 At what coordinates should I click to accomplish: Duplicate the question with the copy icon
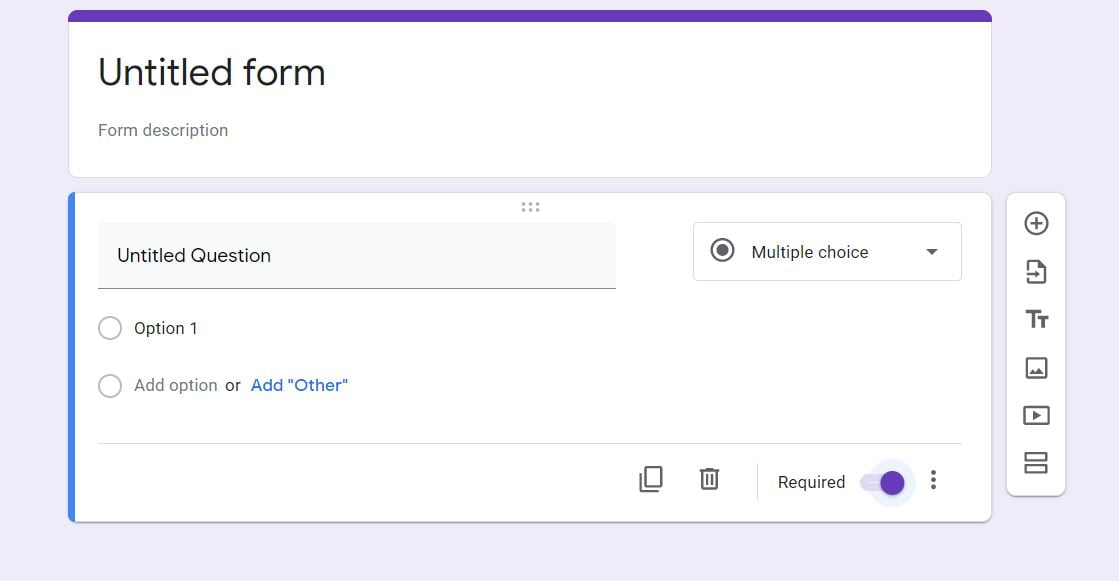650,480
